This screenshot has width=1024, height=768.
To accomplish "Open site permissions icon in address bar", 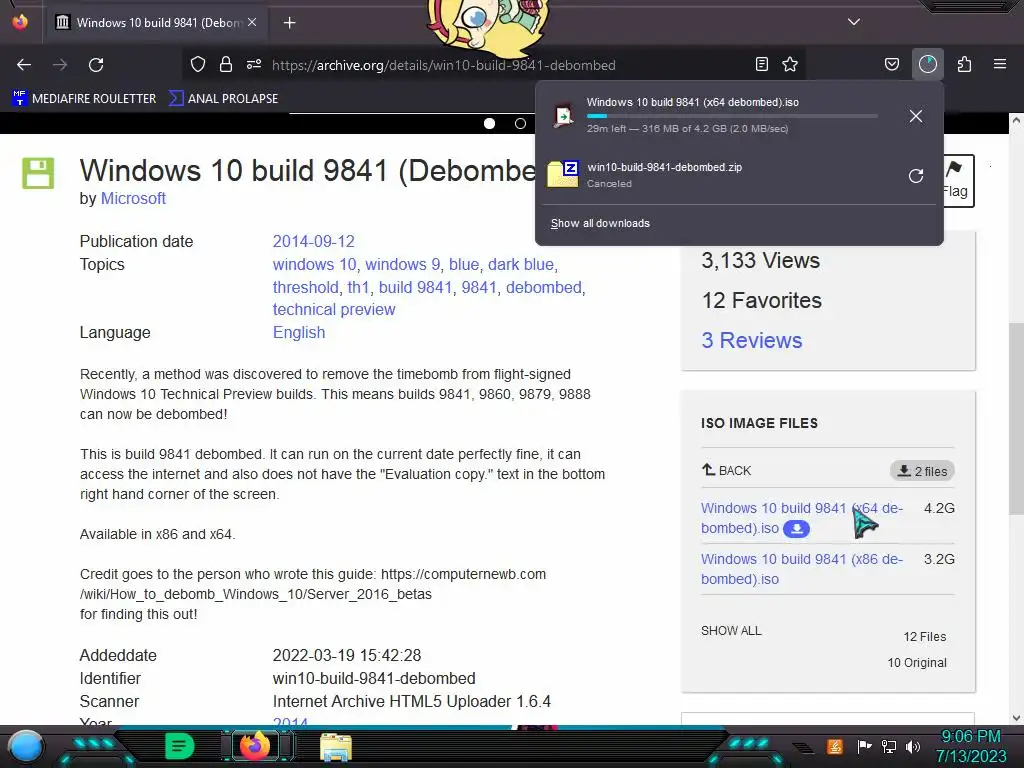I will tap(254, 64).
